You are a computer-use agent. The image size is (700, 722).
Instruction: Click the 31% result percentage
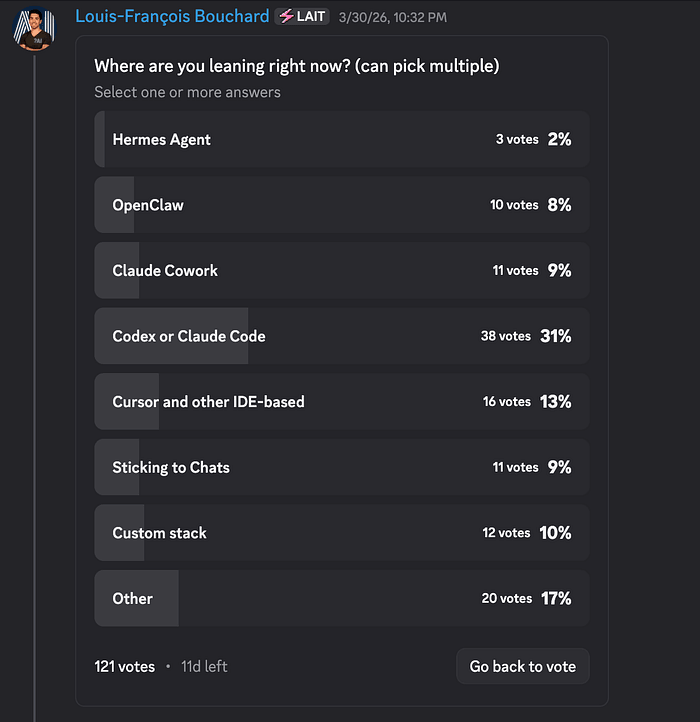[x=555, y=336]
